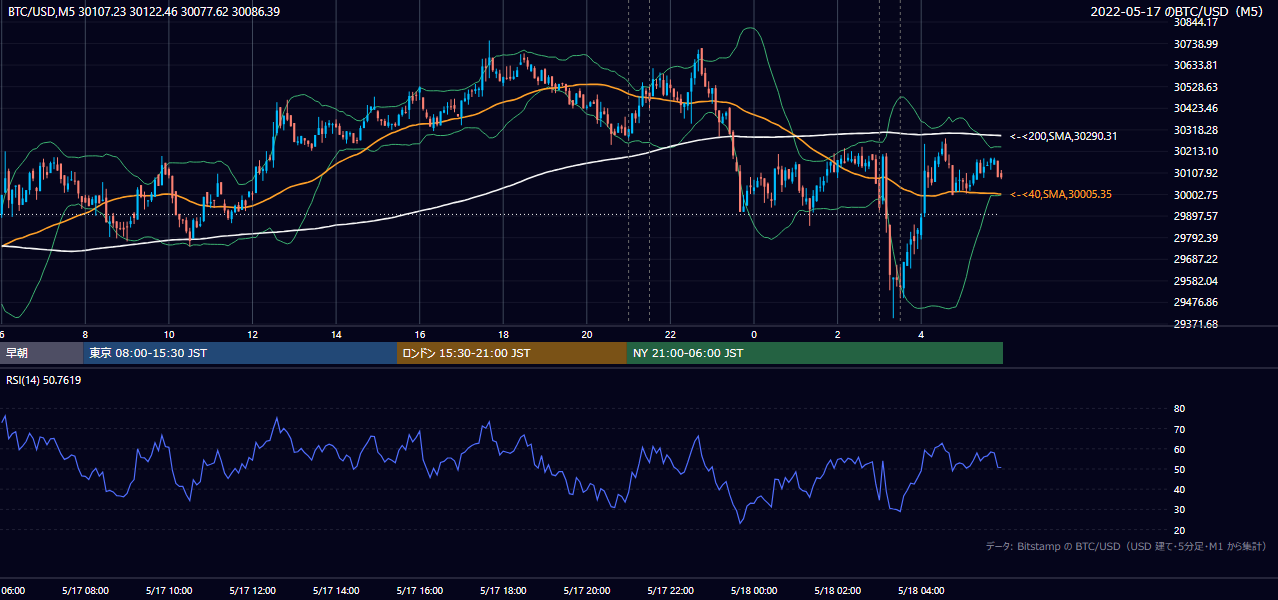1278x600 pixels.
Task: Click the 5/18 00:00 time axis label
Action: (x=754, y=591)
